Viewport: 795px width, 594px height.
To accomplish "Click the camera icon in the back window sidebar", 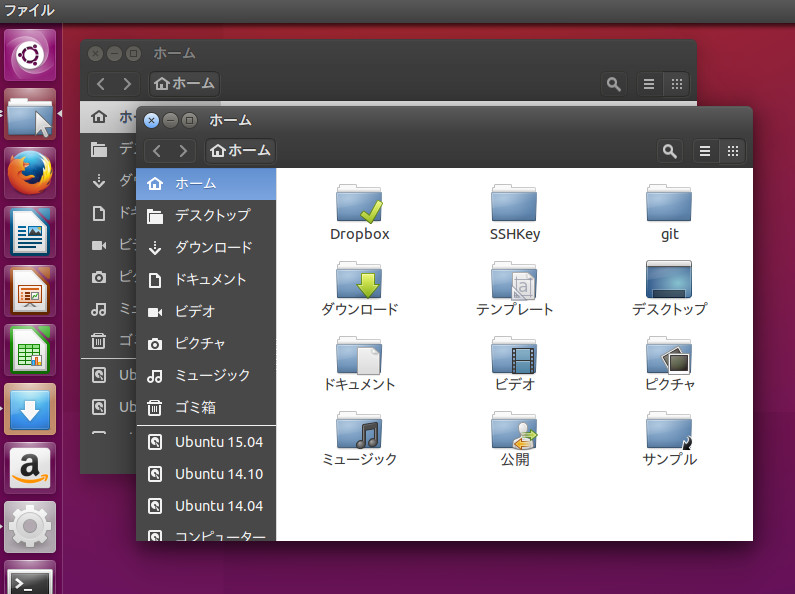I will coord(99,277).
